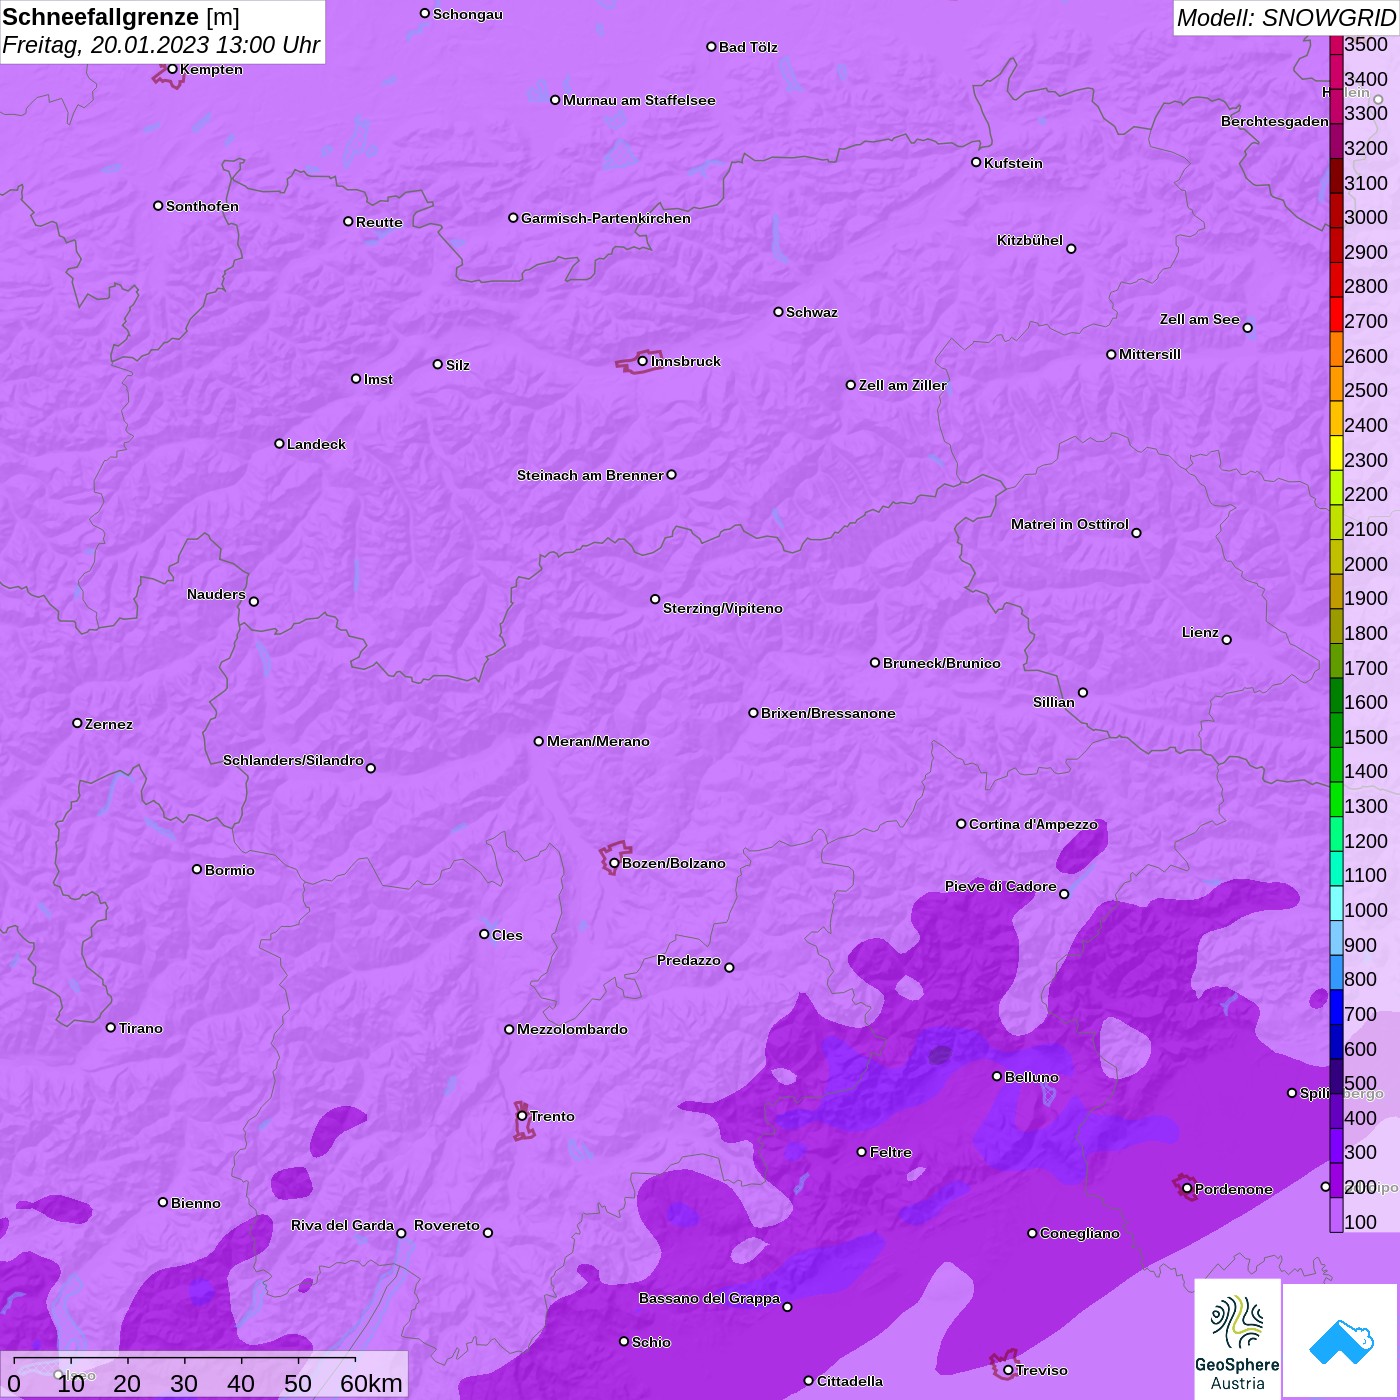Click the 'Kempten' label
Image resolution: width=1400 pixels, height=1400 pixels.
(211, 69)
